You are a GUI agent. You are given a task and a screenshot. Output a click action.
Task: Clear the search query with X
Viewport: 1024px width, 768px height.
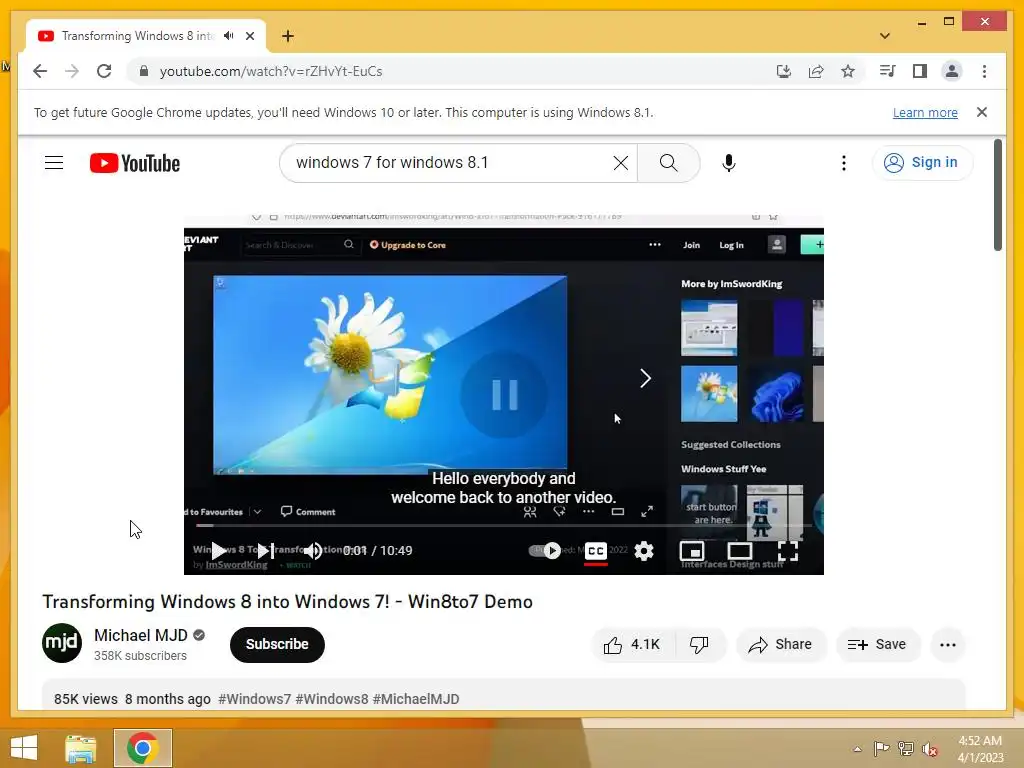(x=620, y=163)
